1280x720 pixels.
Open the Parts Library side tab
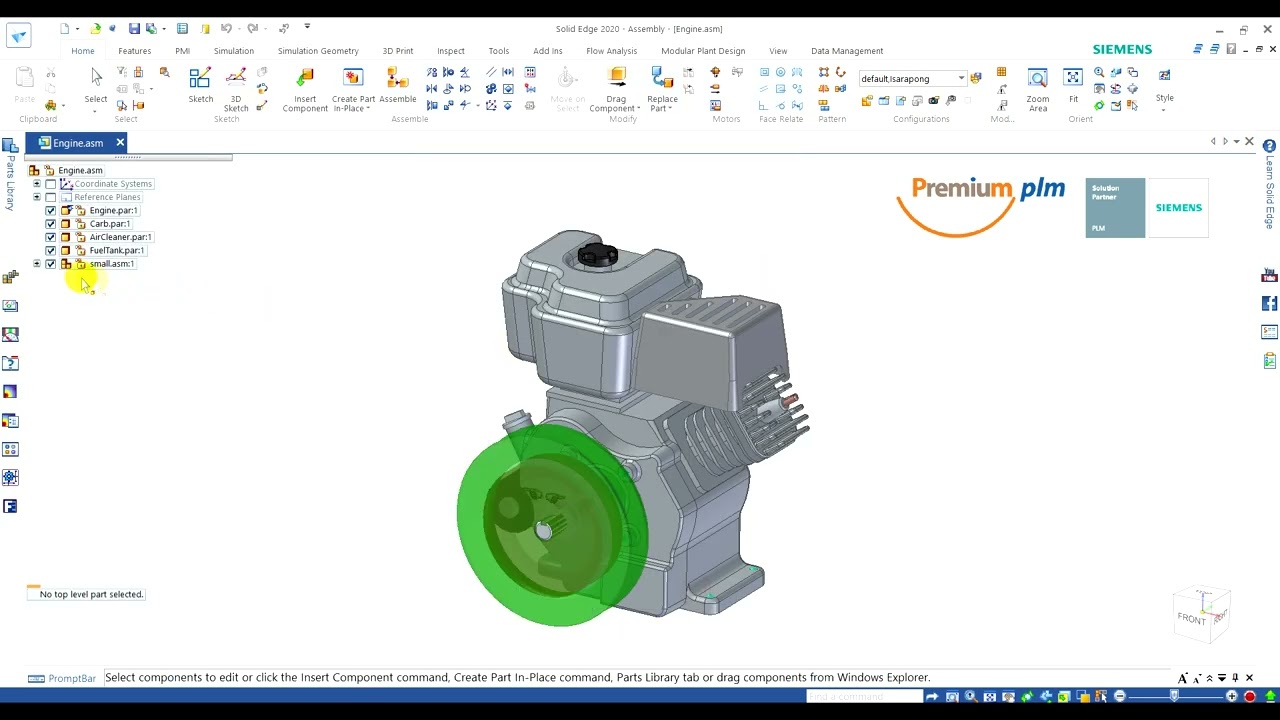click(10, 175)
